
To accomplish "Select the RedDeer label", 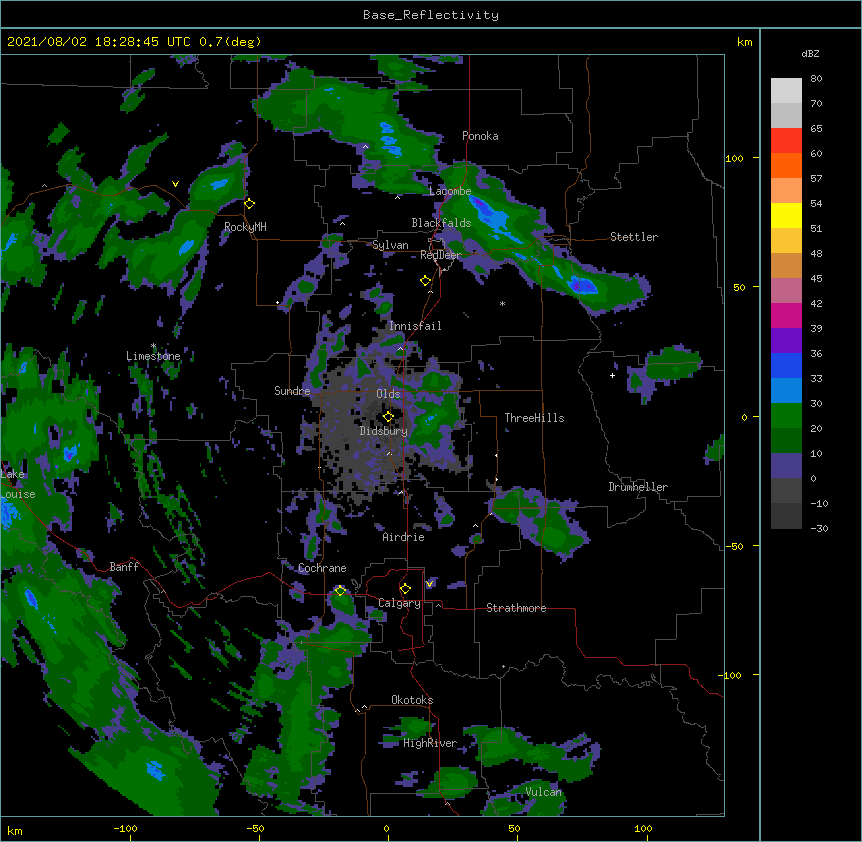I will point(440,255).
